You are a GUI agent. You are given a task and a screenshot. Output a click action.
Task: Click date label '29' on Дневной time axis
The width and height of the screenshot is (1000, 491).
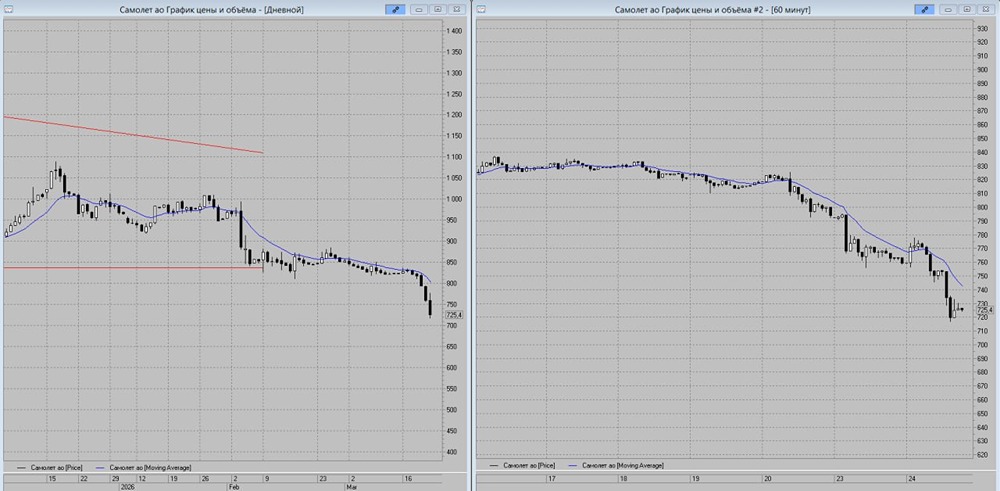coord(116,478)
